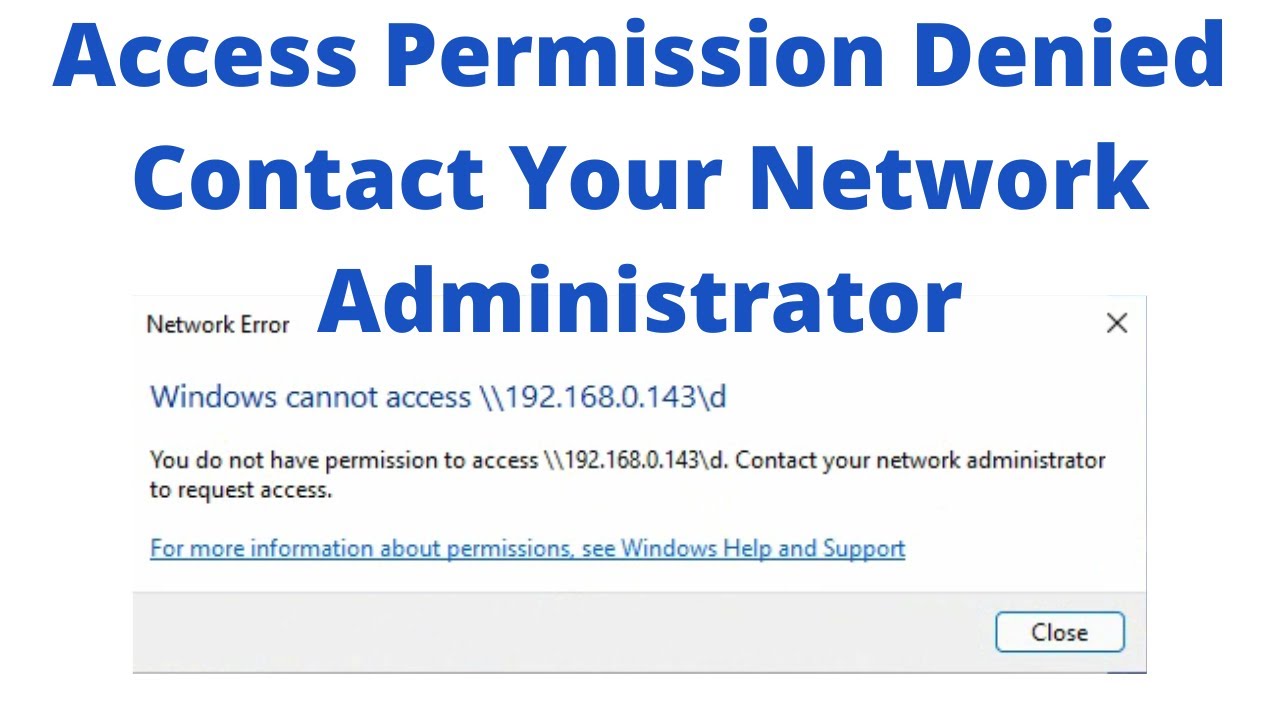
Task: Activate the Close button on the dialog
Action: coord(1060,632)
